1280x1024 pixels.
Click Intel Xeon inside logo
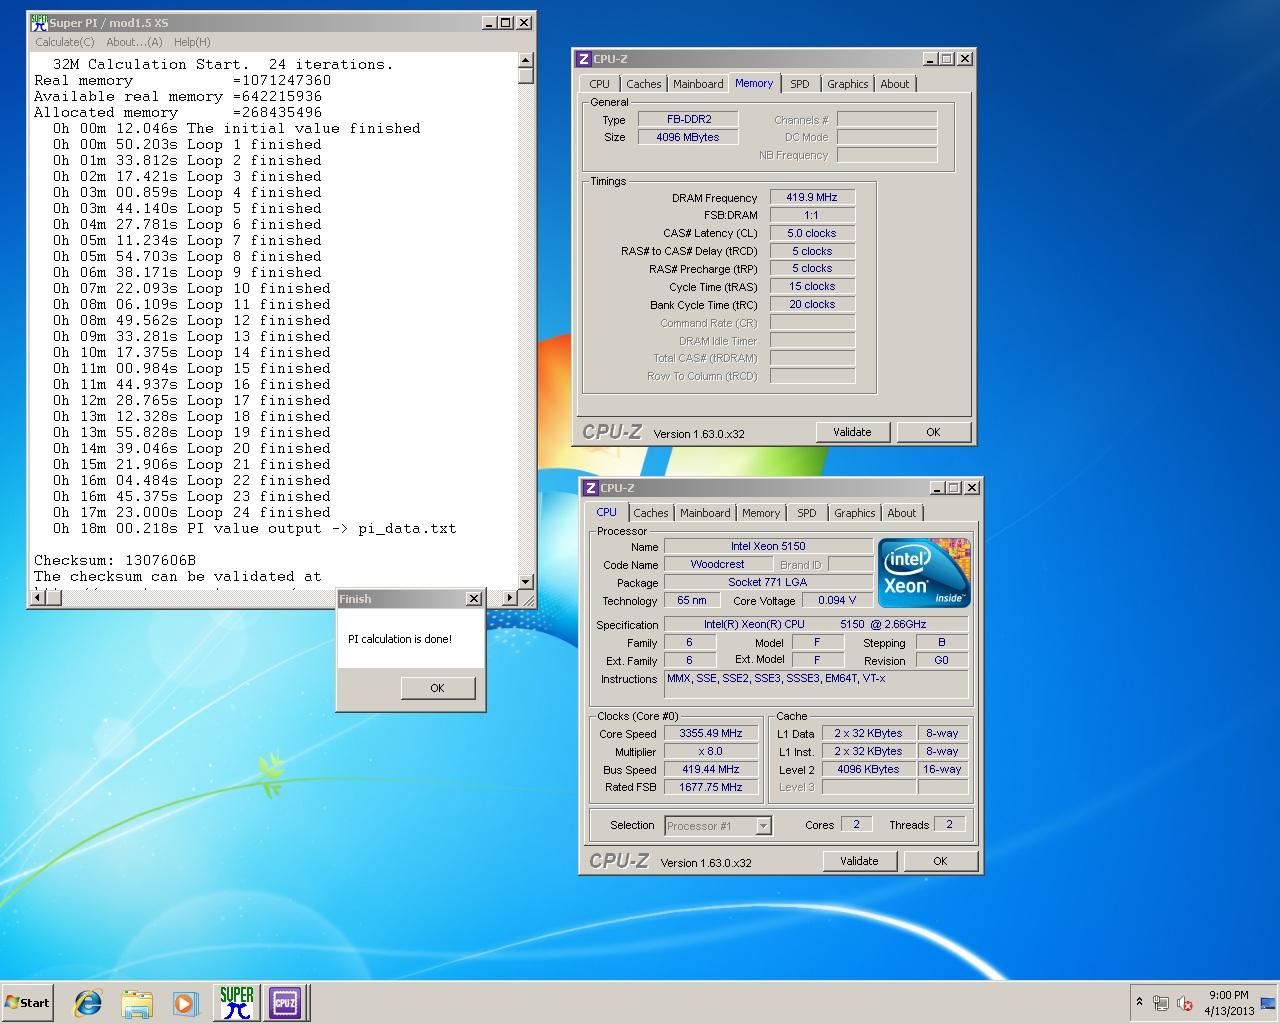[925, 573]
